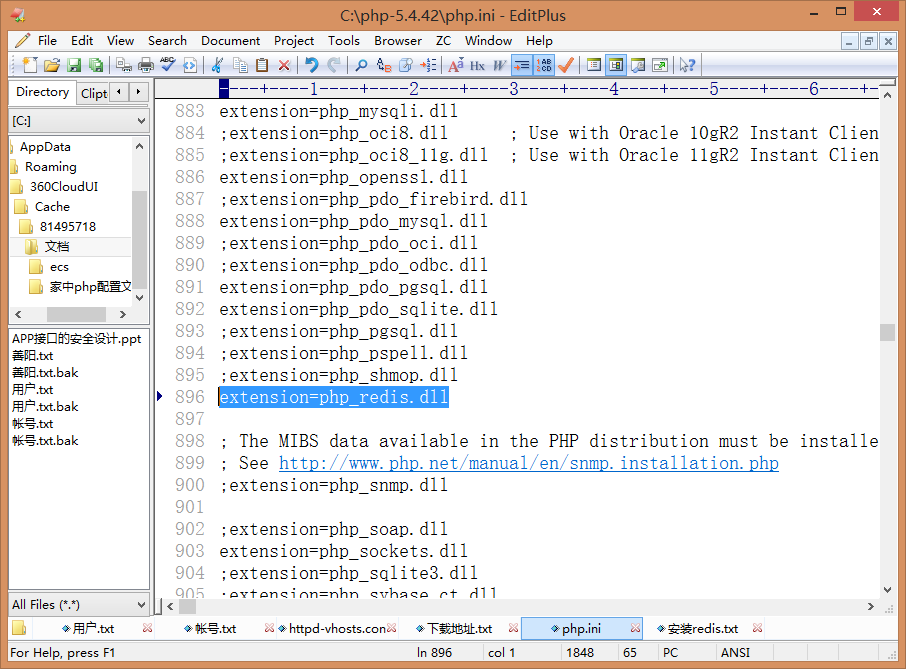Image resolution: width=906 pixels, height=669 pixels.
Task: Click the Find magnifier icon
Action: 361,65
